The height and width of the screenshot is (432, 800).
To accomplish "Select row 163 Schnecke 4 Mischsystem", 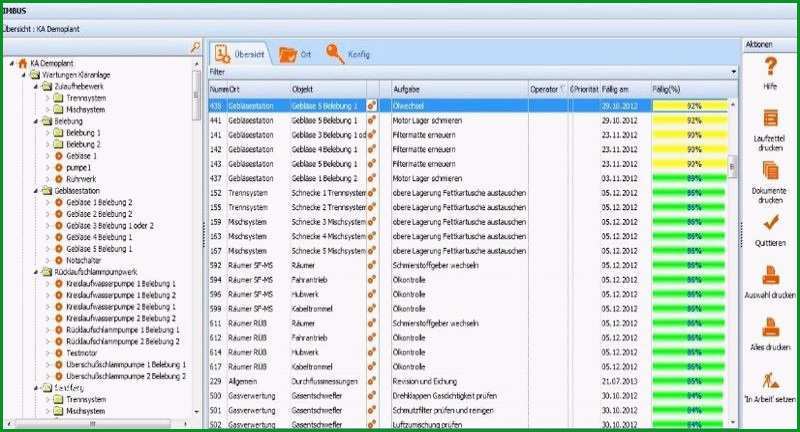I will coord(468,236).
